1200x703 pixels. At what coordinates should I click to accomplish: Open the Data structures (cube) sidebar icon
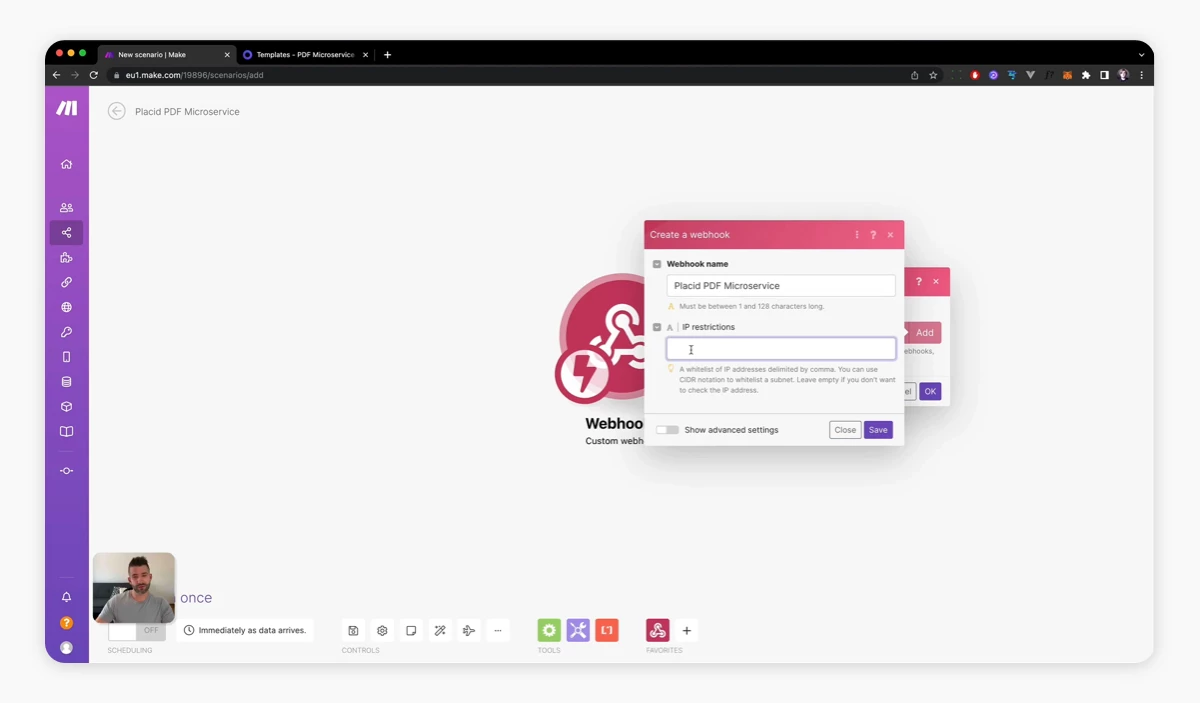66,407
